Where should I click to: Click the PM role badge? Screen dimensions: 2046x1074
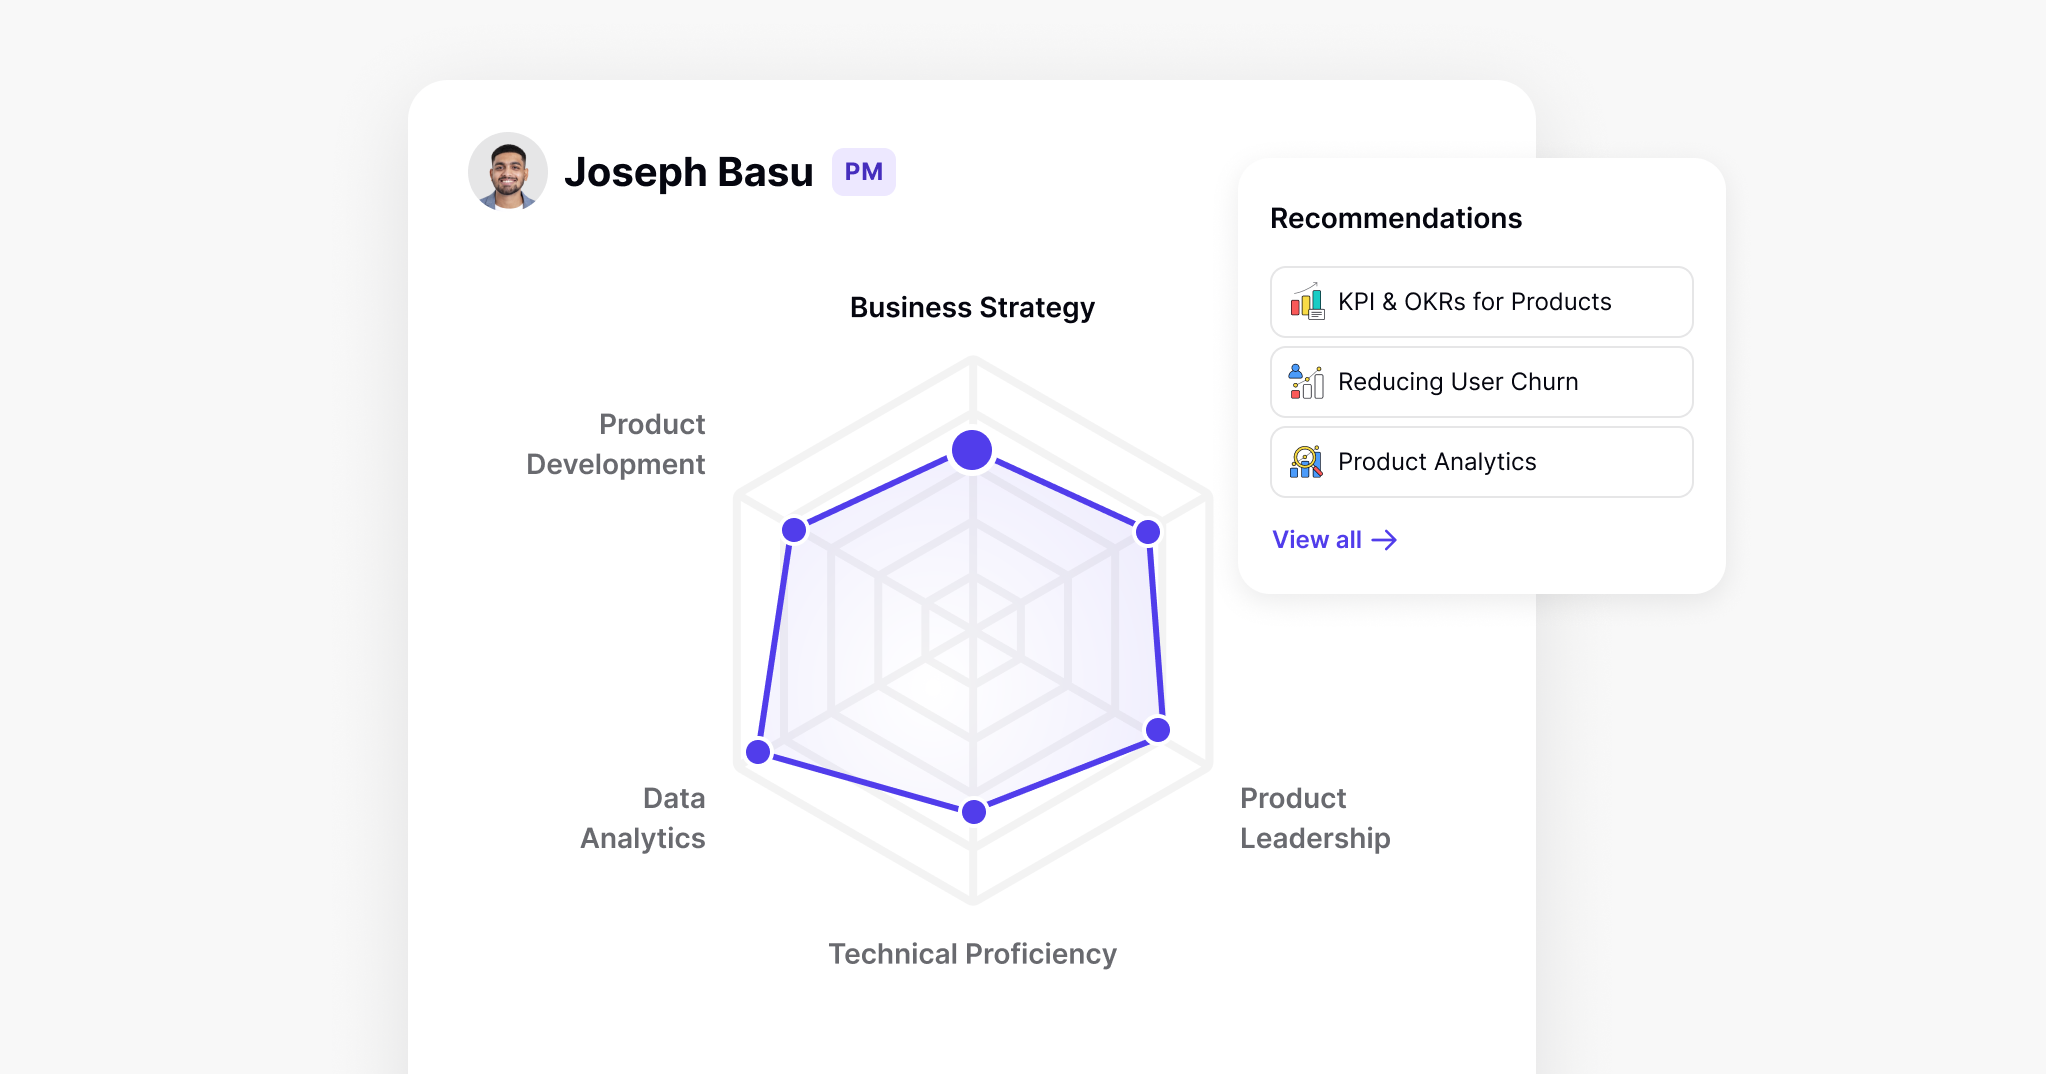[x=863, y=172]
